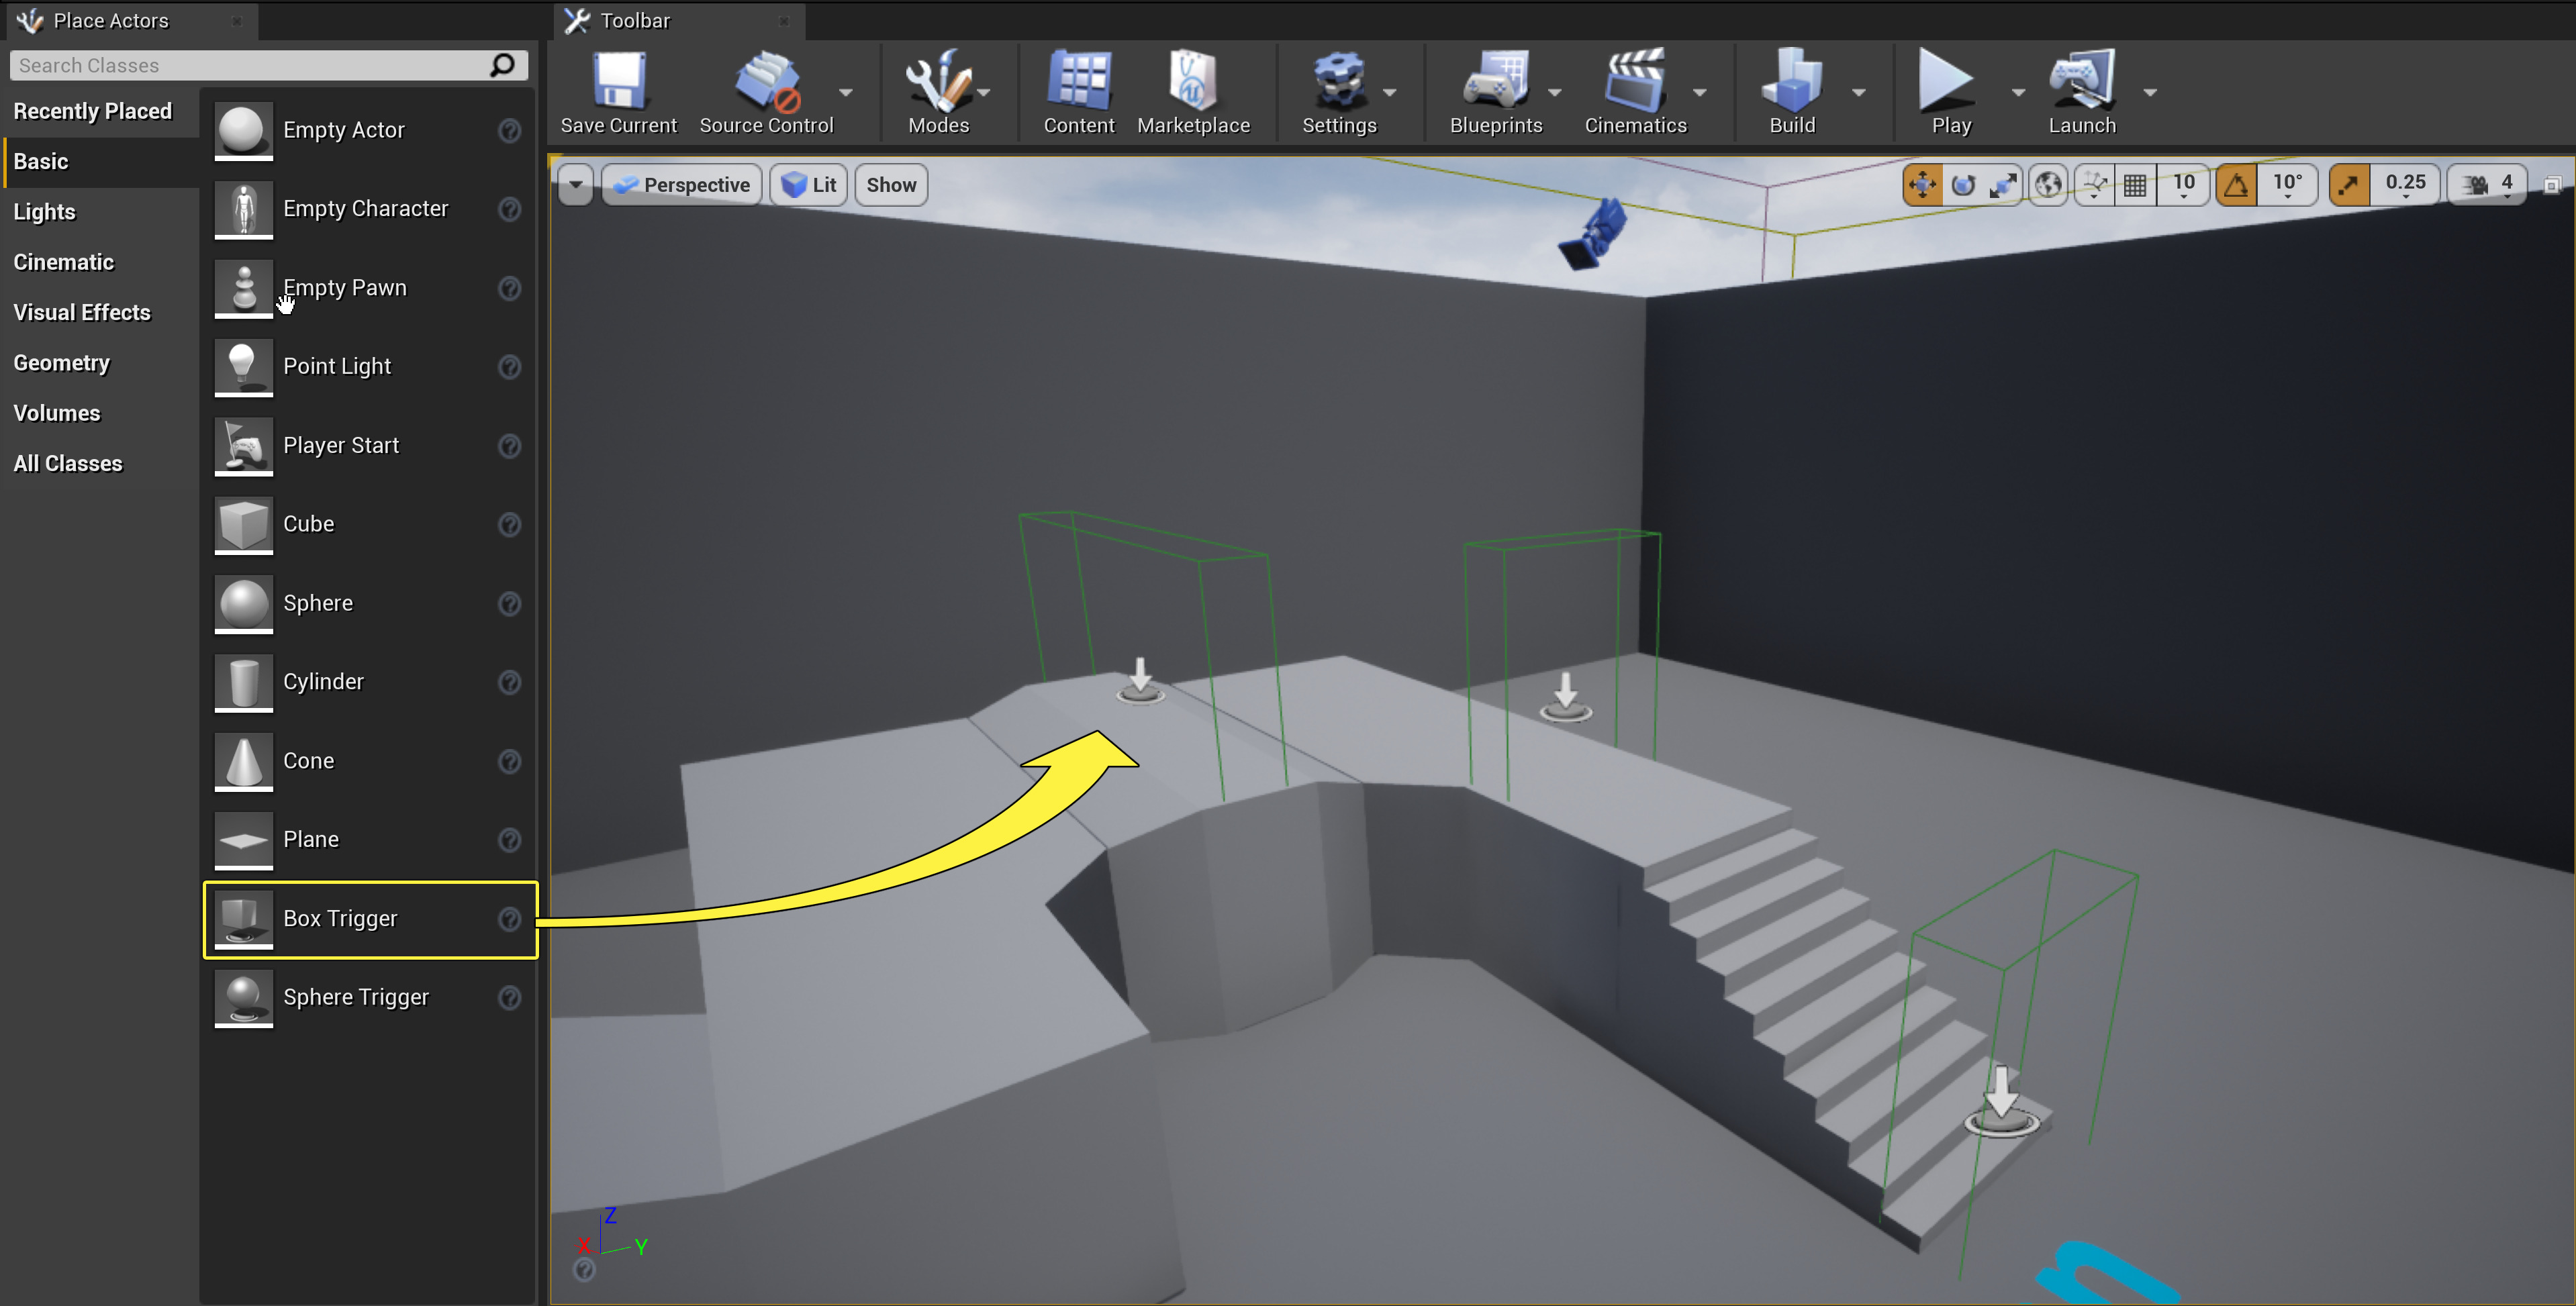Open the rotation snap 10° dropdown

point(2287,185)
